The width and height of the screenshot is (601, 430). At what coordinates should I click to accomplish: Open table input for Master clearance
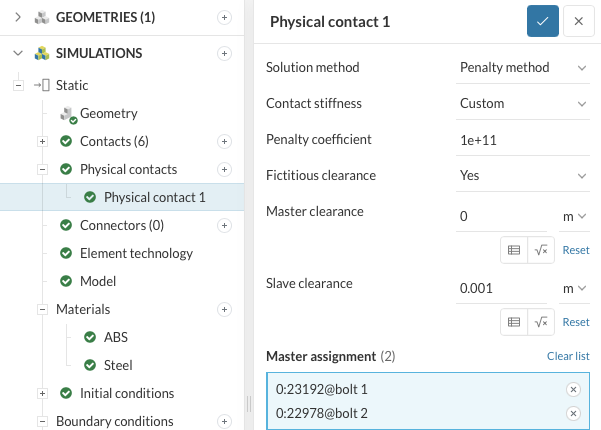514,250
